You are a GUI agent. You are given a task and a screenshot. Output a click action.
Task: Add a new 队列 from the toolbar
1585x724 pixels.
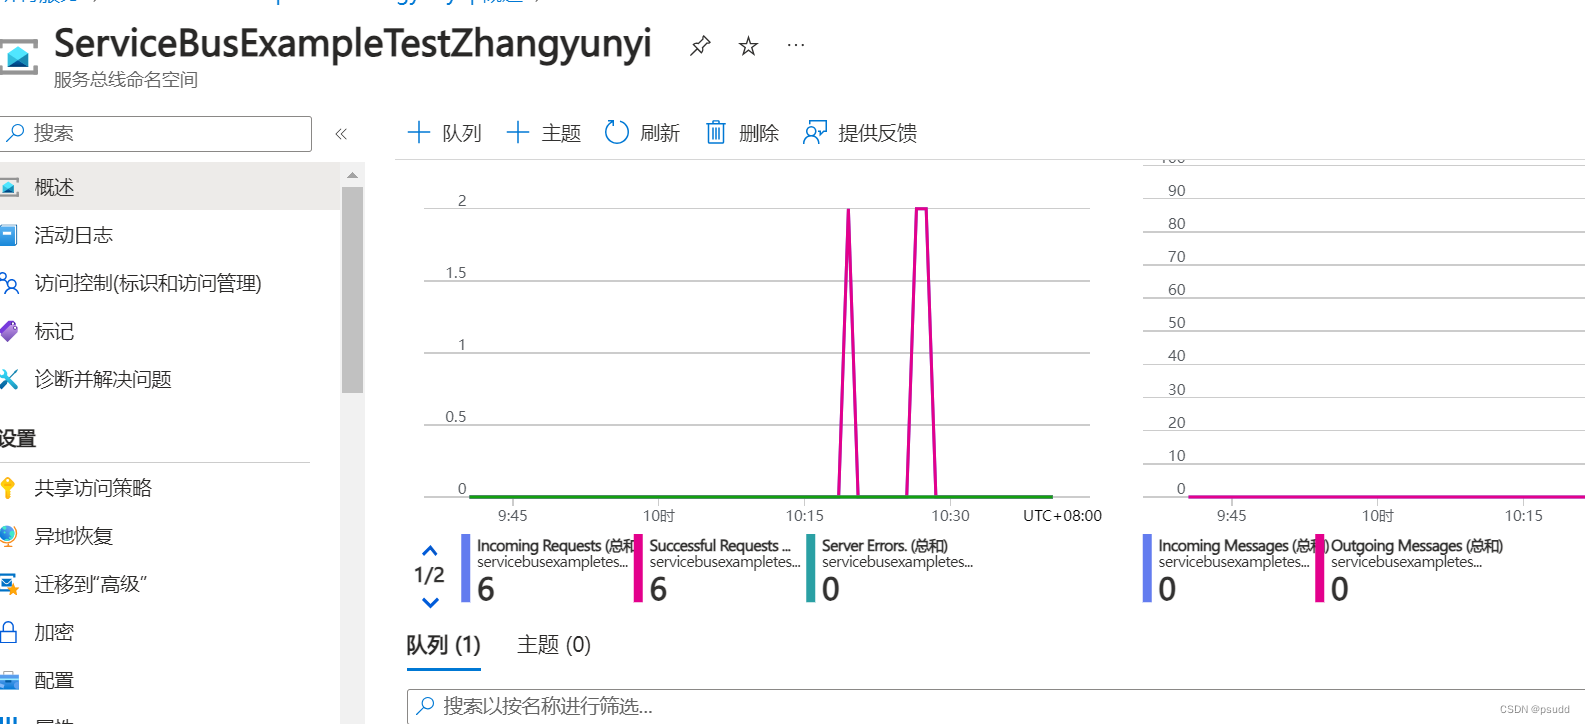(x=445, y=133)
